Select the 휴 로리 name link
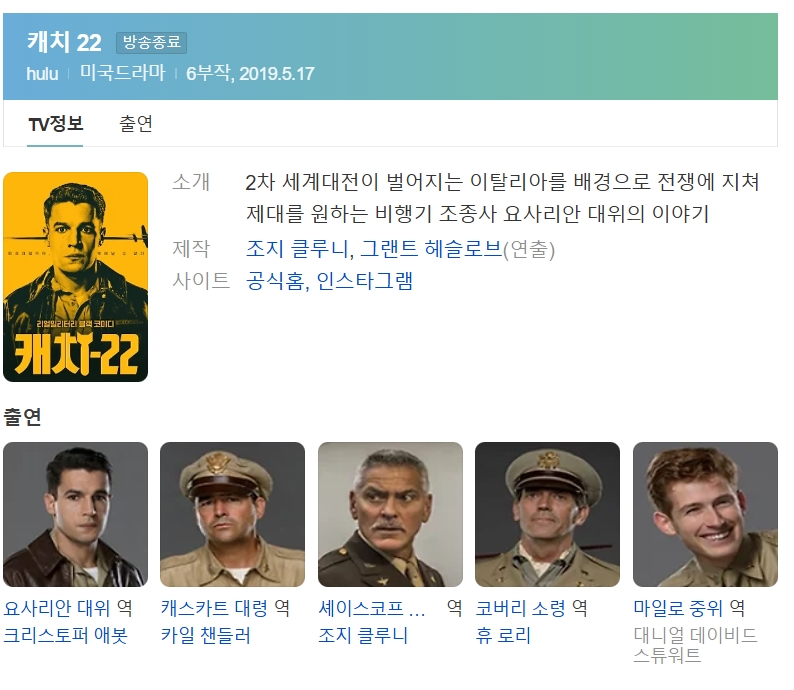Screen dimensions: 794x690 tap(503, 635)
